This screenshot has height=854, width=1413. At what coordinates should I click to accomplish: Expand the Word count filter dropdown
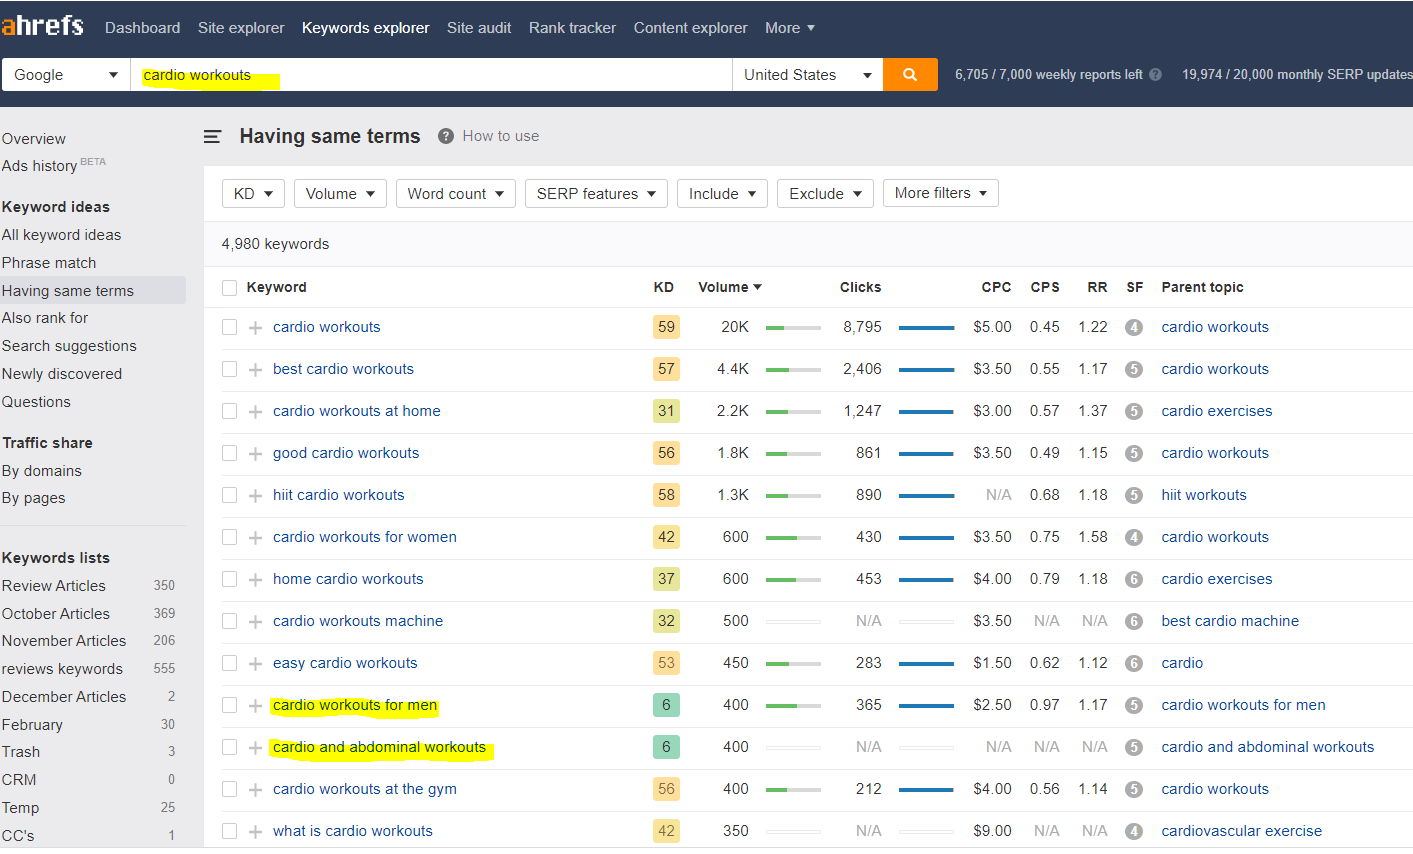(456, 194)
